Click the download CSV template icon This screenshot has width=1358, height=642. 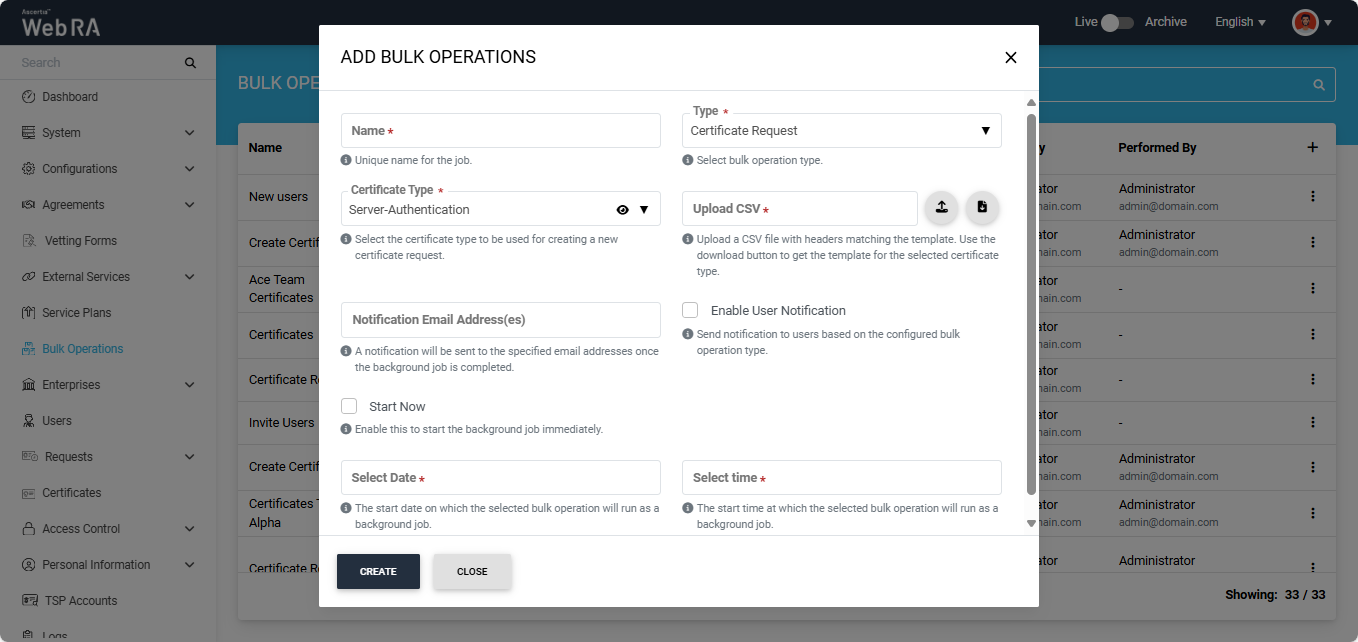982,208
